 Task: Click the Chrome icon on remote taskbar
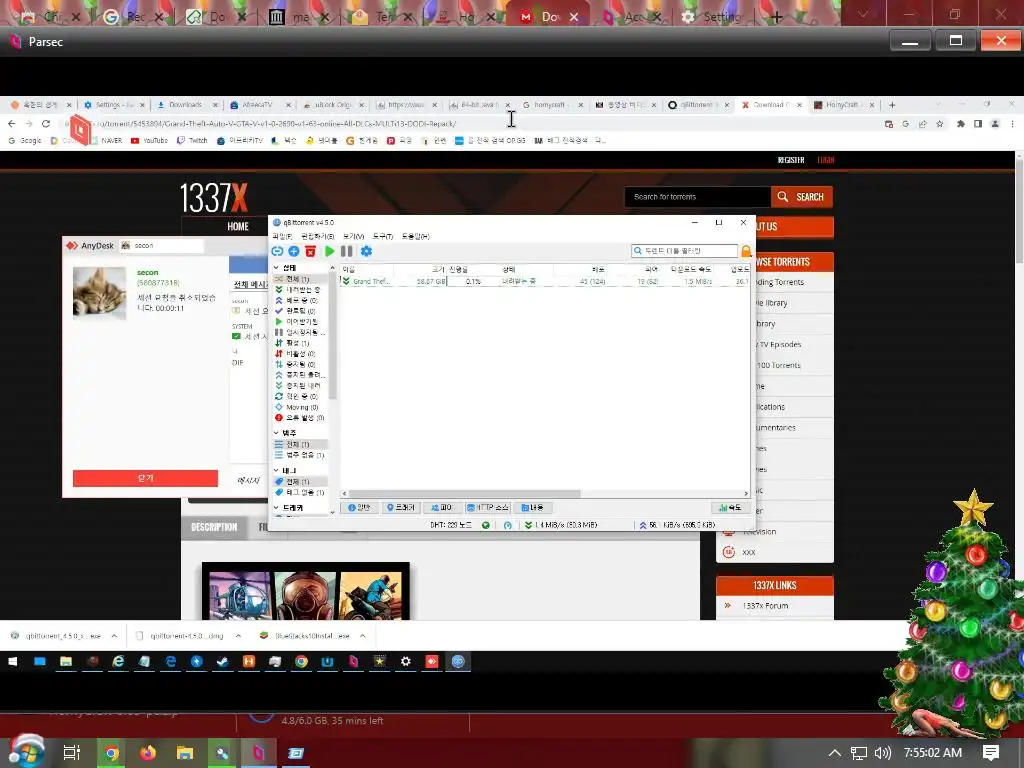[301, 662]
